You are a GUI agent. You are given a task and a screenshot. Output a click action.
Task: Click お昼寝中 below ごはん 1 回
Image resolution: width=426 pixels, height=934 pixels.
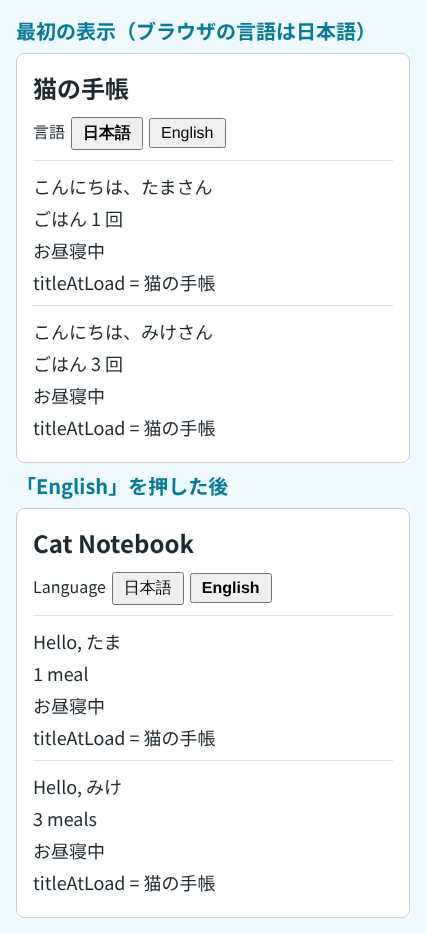[69, 252]
